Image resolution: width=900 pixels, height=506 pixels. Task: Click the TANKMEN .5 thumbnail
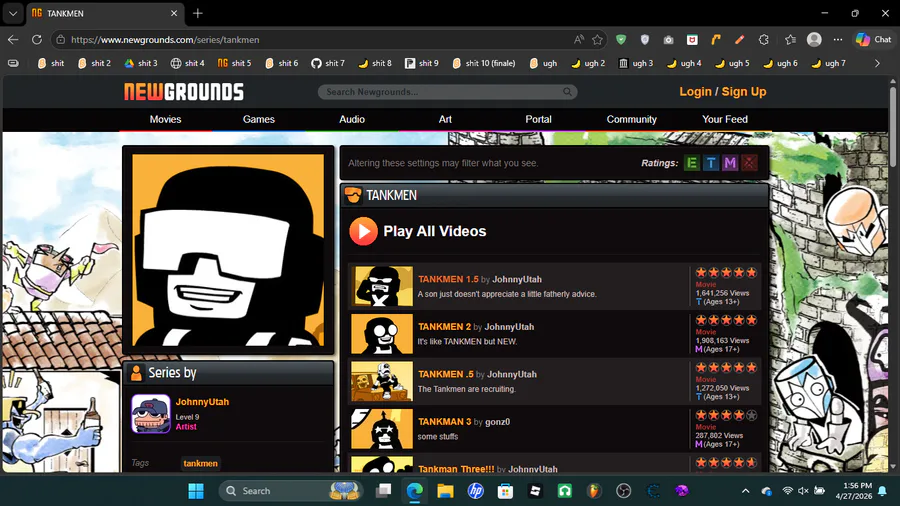click(382, 382)
